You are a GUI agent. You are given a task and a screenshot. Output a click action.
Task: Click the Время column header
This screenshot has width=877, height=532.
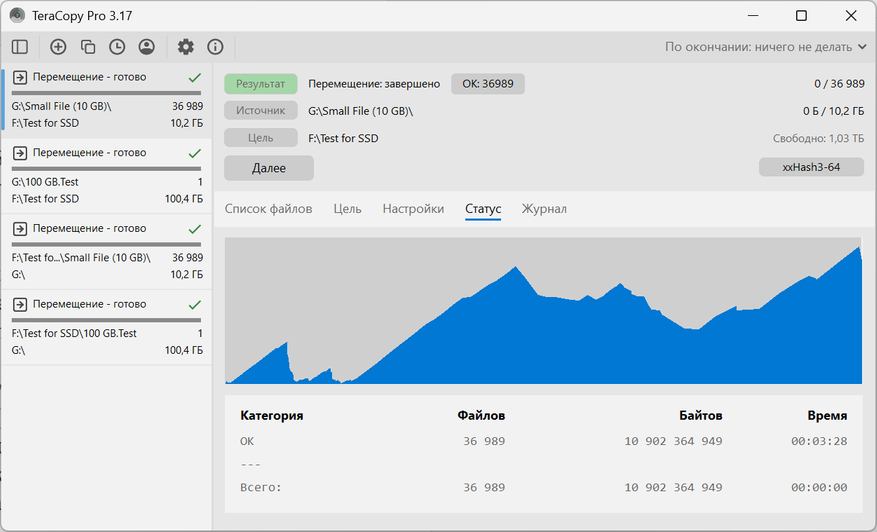(827, 416)
